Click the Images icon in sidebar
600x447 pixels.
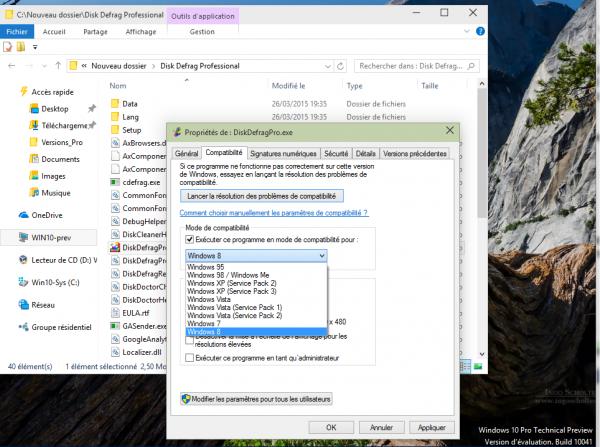[x=34, y=176]
